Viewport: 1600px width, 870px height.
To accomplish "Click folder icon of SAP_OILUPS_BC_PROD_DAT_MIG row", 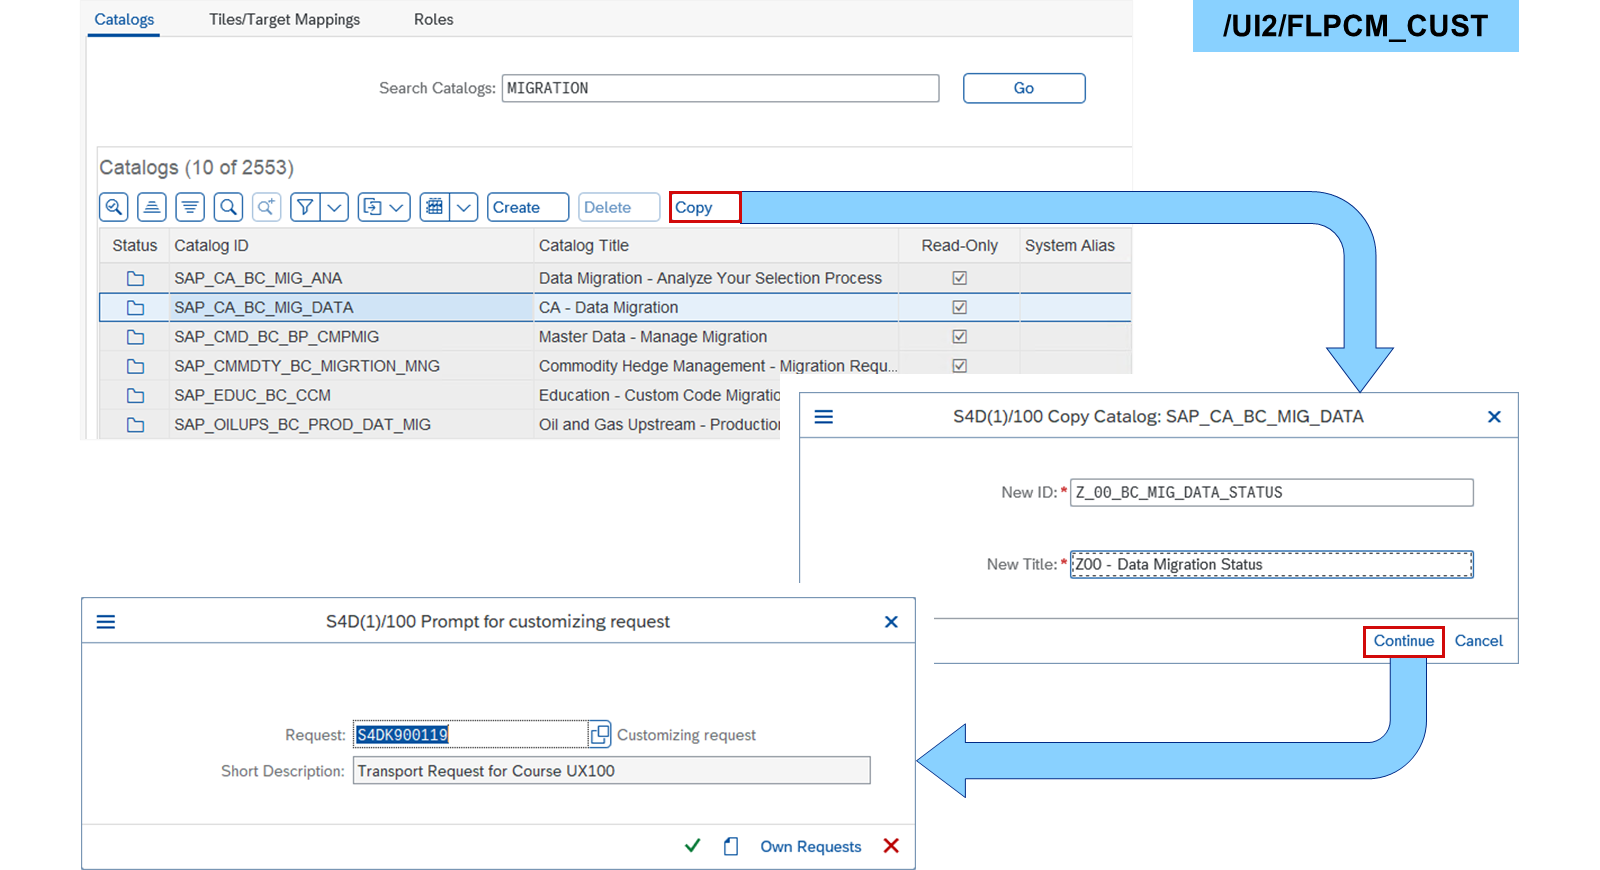I will click(x=135, y=425).
